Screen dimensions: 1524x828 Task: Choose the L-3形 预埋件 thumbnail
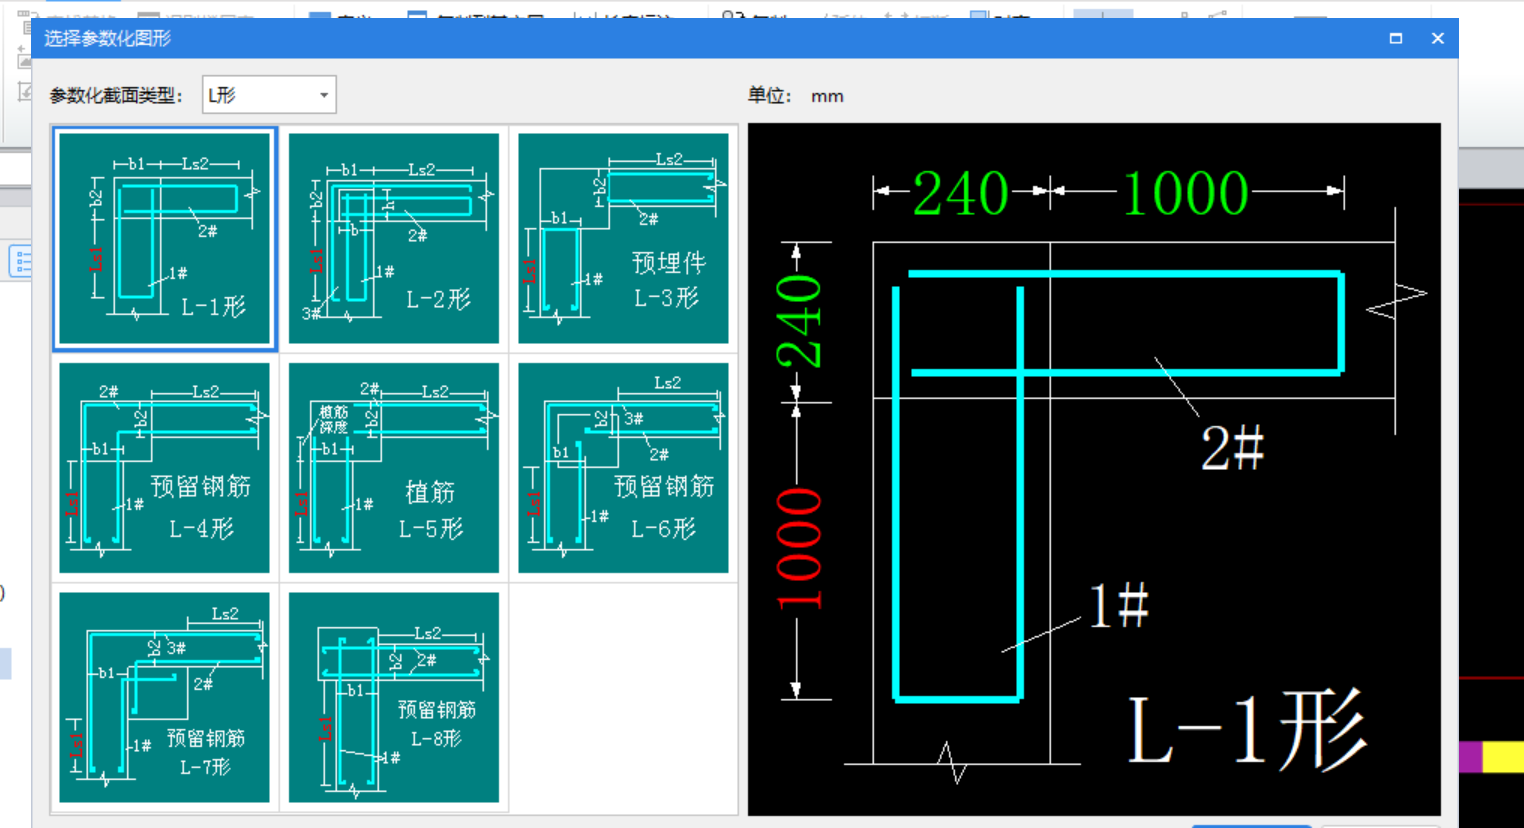623,239
